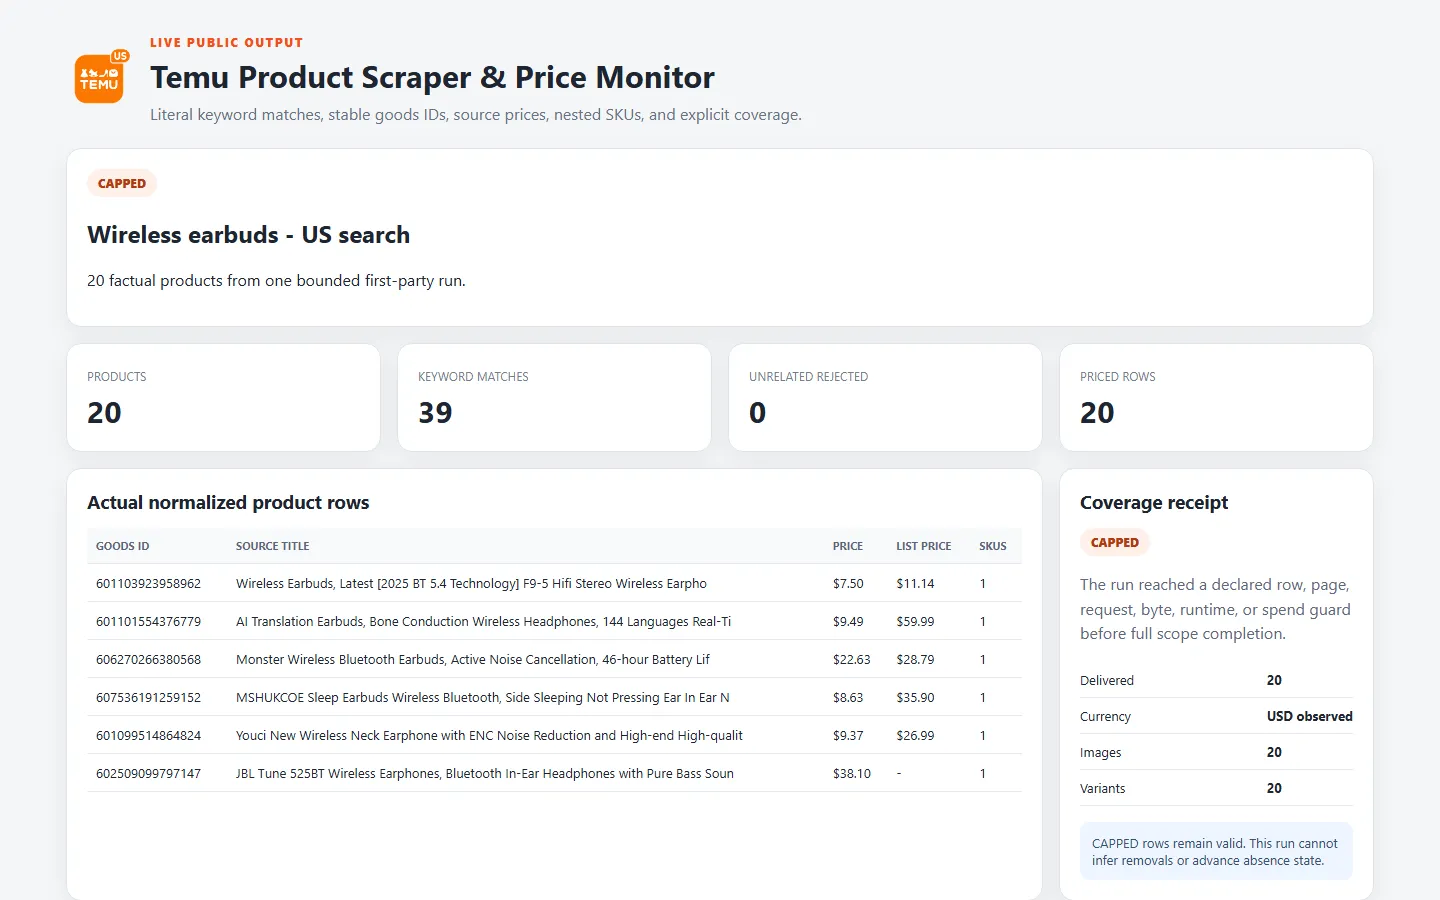Click the AI Translation Earbuds title
This screenshot has width=1440, height=900.
(483, 621)
